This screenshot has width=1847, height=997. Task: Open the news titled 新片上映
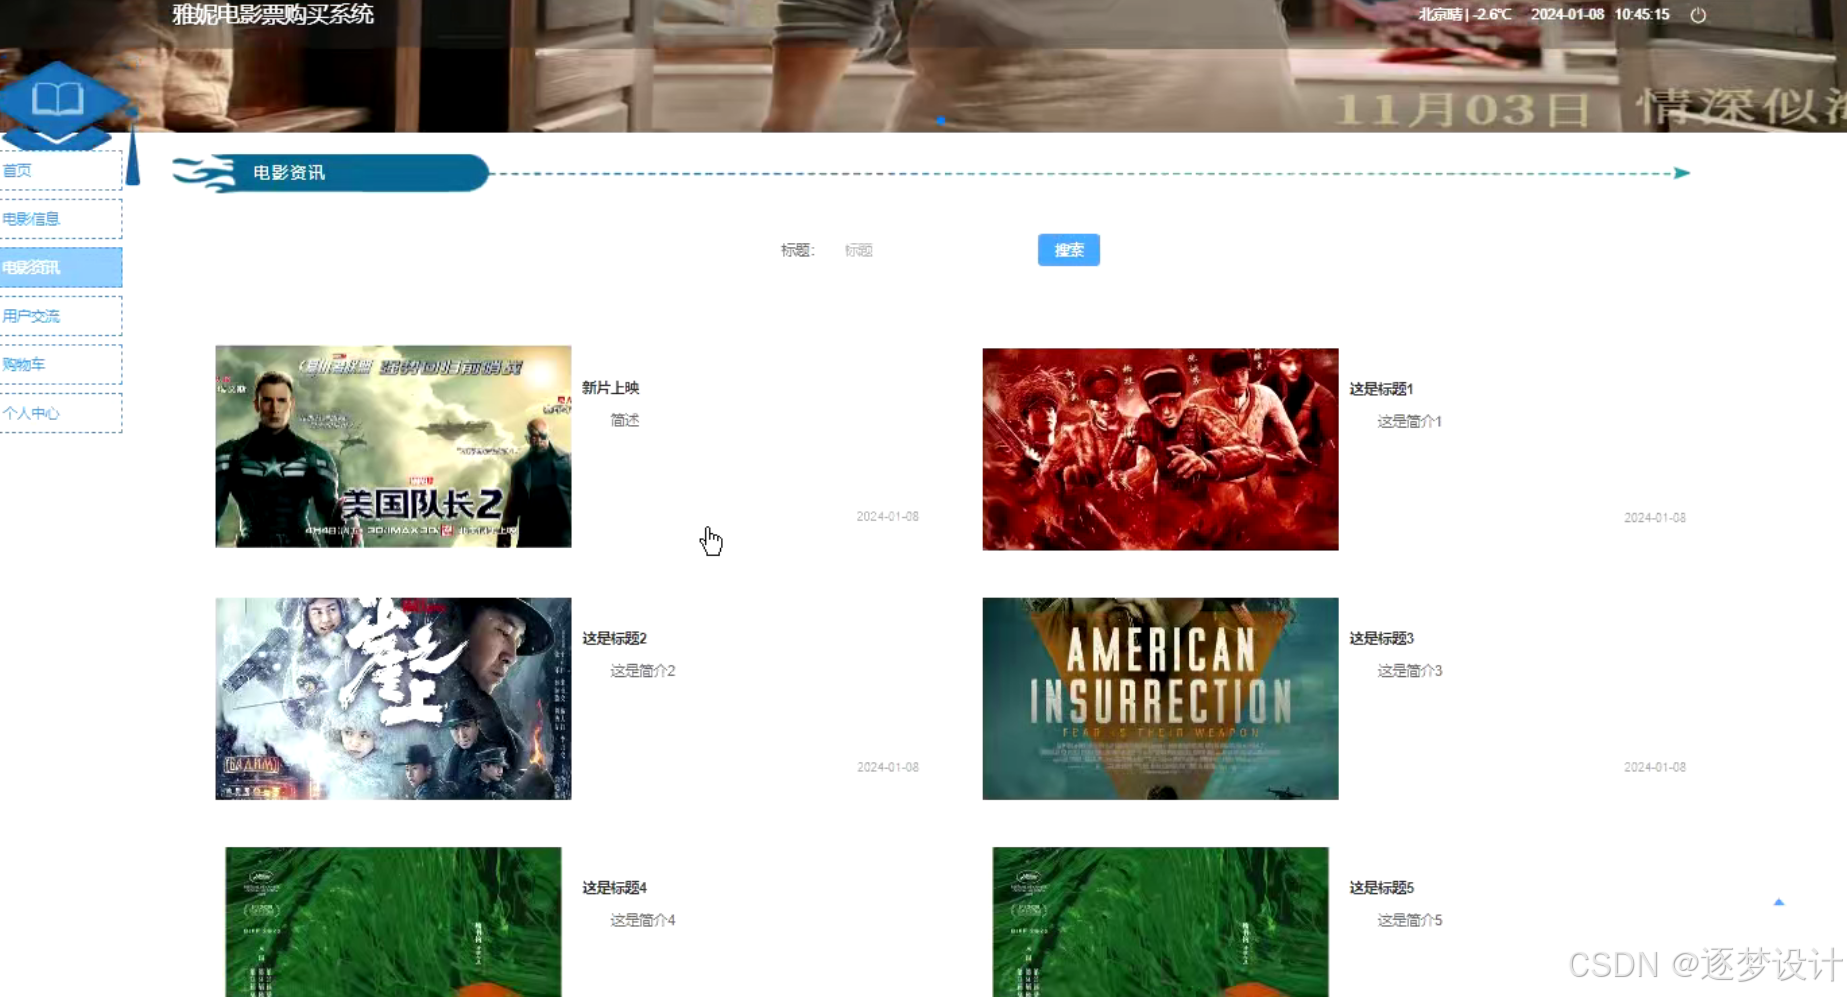(x=611, y=388)
